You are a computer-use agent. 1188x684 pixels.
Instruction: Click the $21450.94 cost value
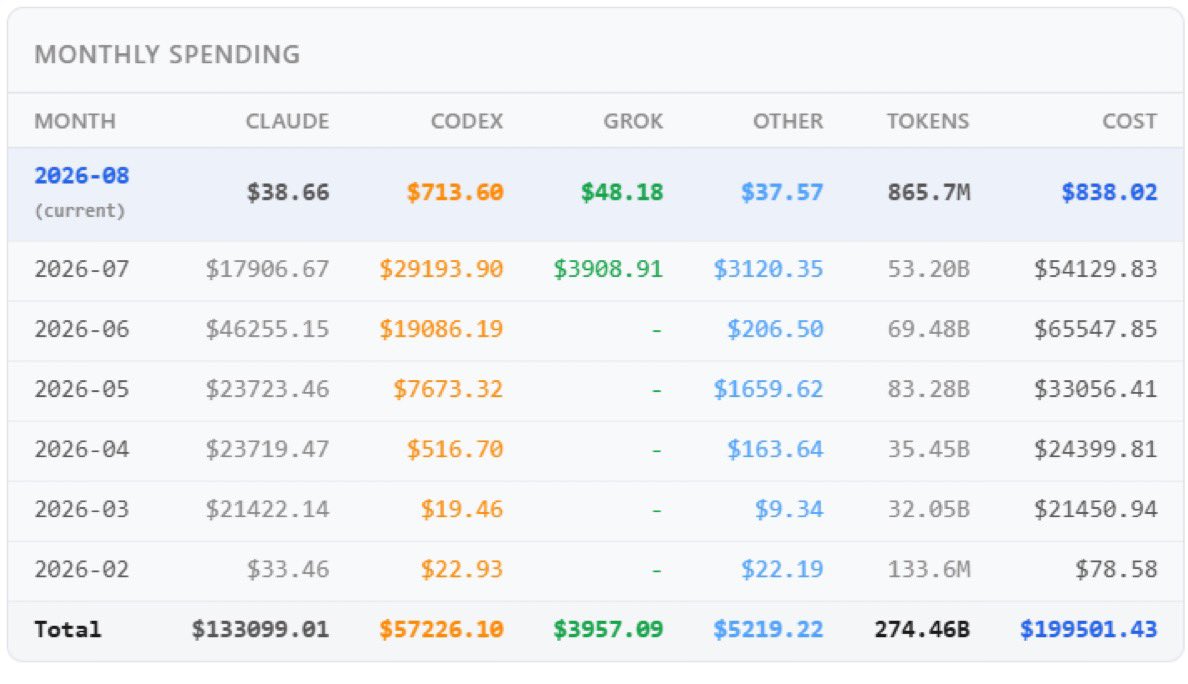tap(1096, 509)
